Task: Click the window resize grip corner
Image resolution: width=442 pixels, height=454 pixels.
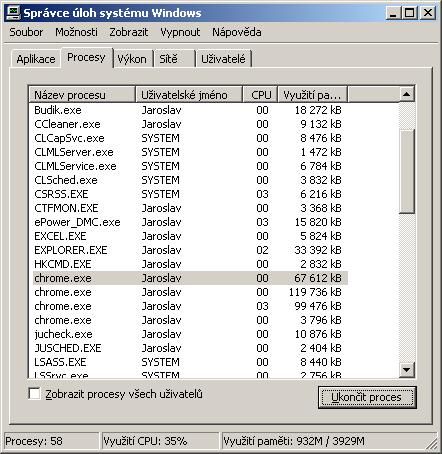Action: (x=433, y=444)
